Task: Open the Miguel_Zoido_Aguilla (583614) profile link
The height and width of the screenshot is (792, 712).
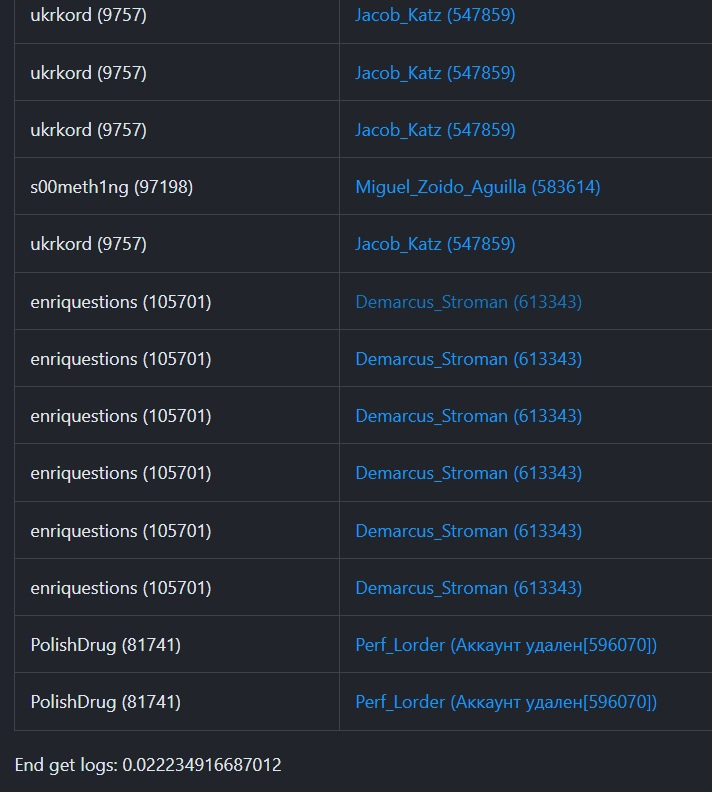Action: [477, 187]
